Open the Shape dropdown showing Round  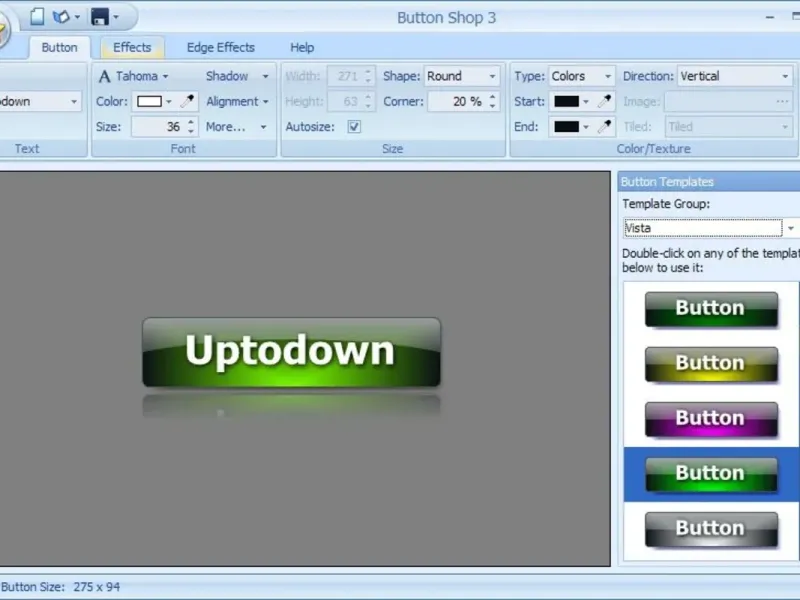pos(462,76)
